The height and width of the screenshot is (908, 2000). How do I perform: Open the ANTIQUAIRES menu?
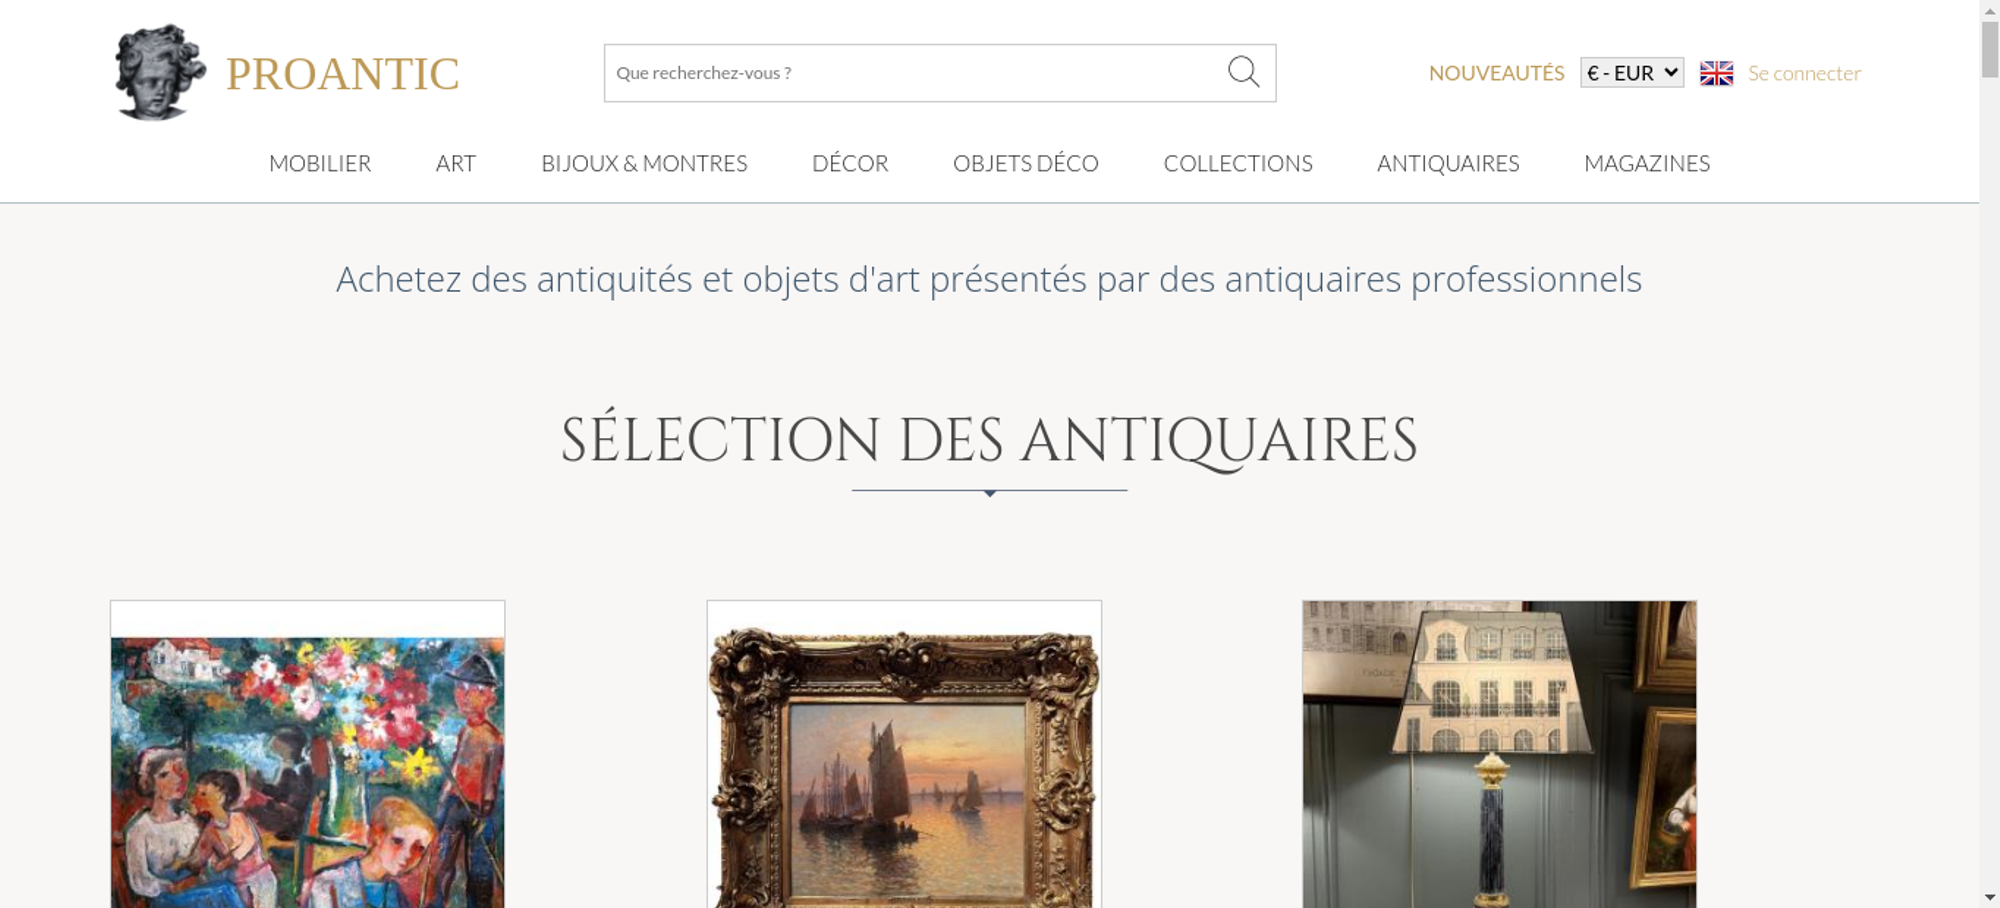tap(1448, 163)
